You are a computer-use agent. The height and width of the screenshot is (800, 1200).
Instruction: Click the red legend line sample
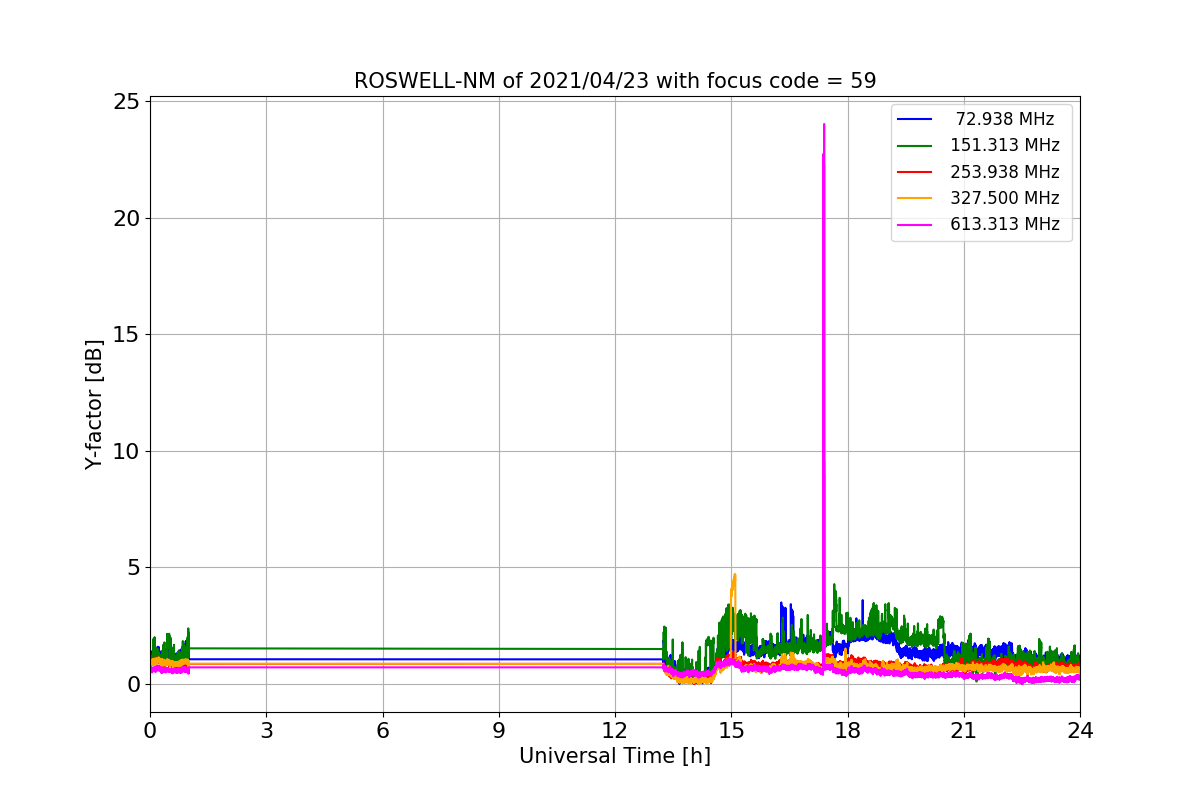(x=915, y=172)
